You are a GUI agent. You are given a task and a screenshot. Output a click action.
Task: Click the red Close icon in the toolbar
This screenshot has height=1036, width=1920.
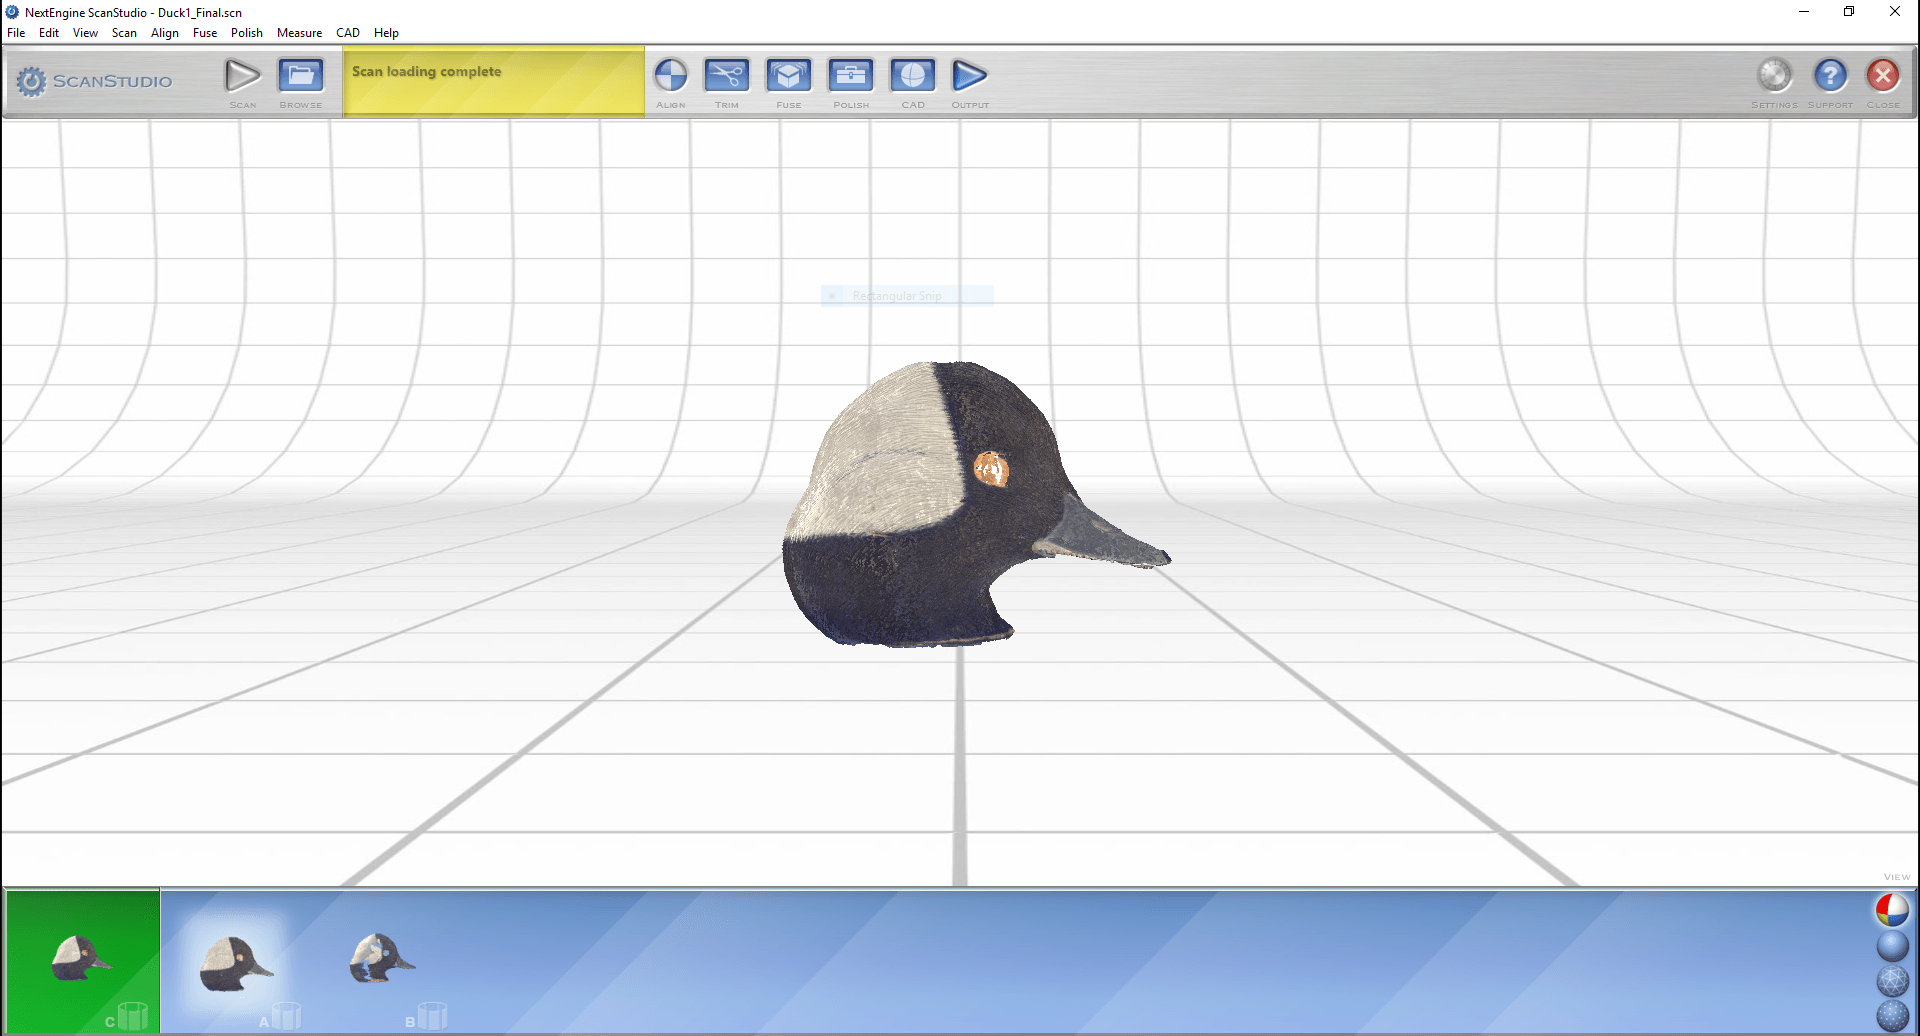[x=1883, y=75]
